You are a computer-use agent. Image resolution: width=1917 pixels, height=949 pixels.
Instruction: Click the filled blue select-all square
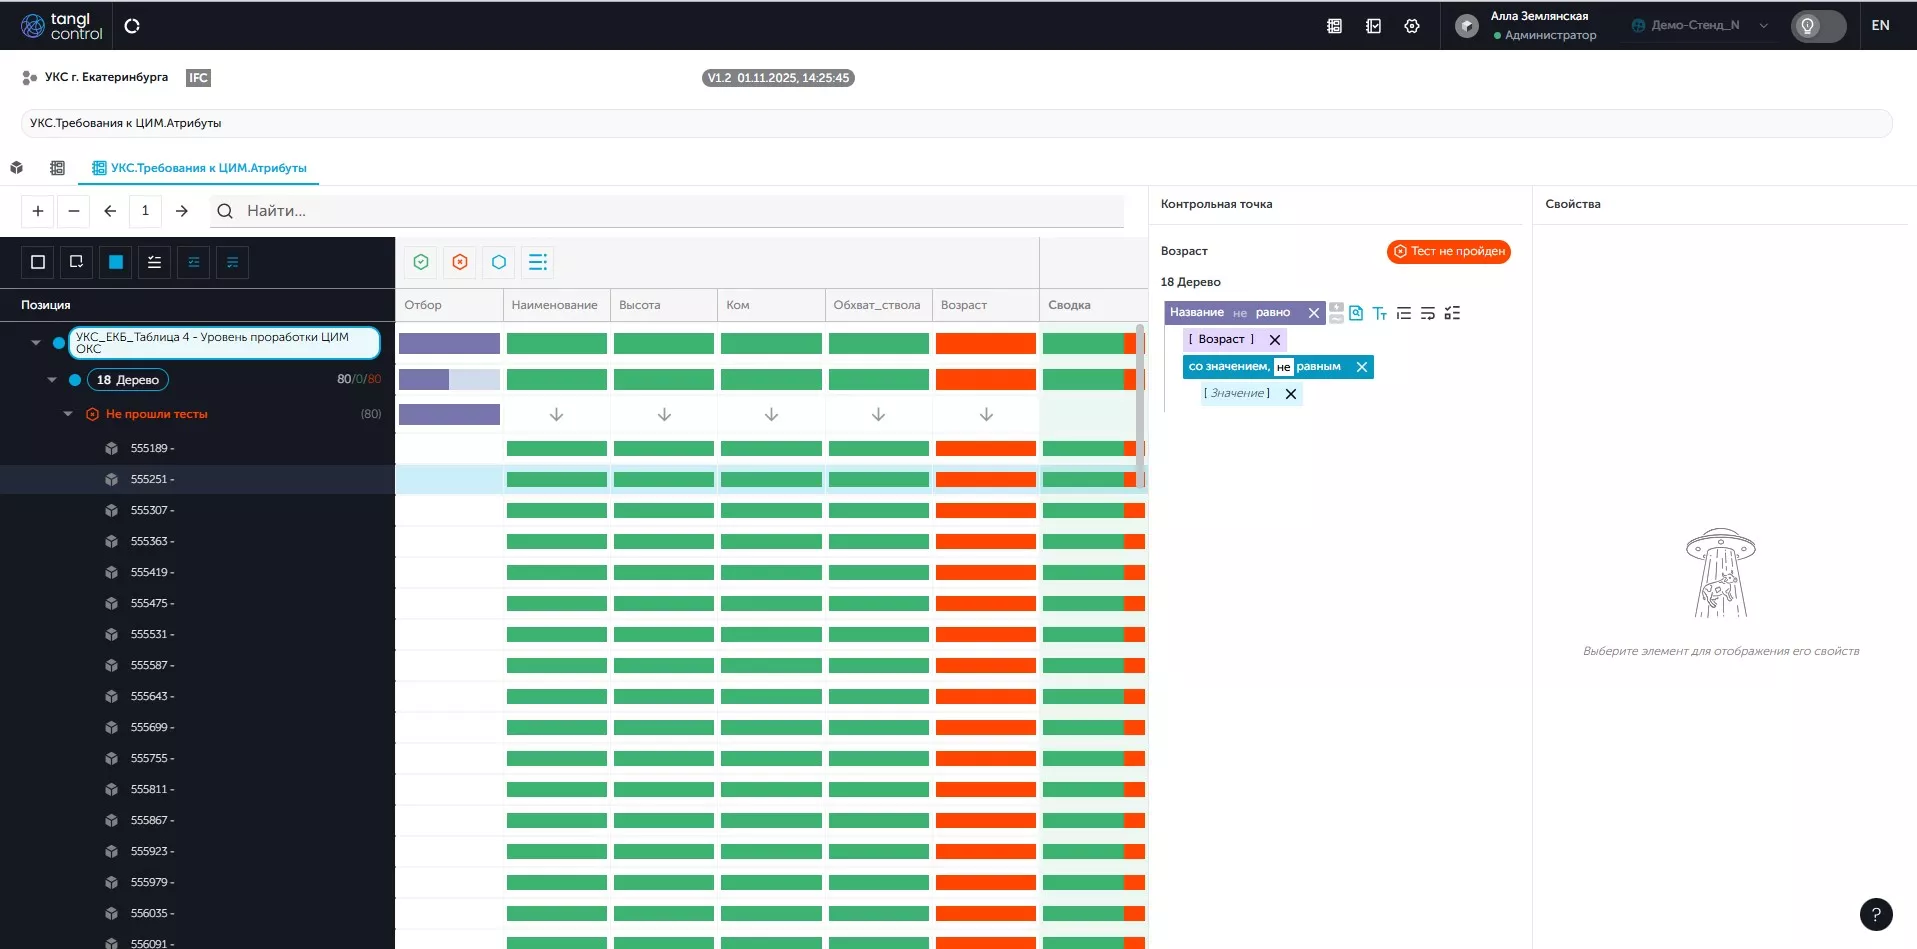click(x=116, y=262)
